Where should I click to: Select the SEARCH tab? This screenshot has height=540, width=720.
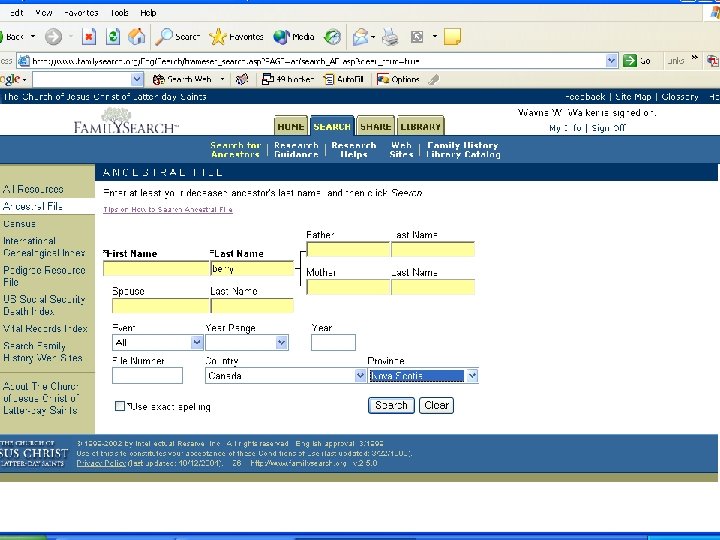(x=332, y=126)
